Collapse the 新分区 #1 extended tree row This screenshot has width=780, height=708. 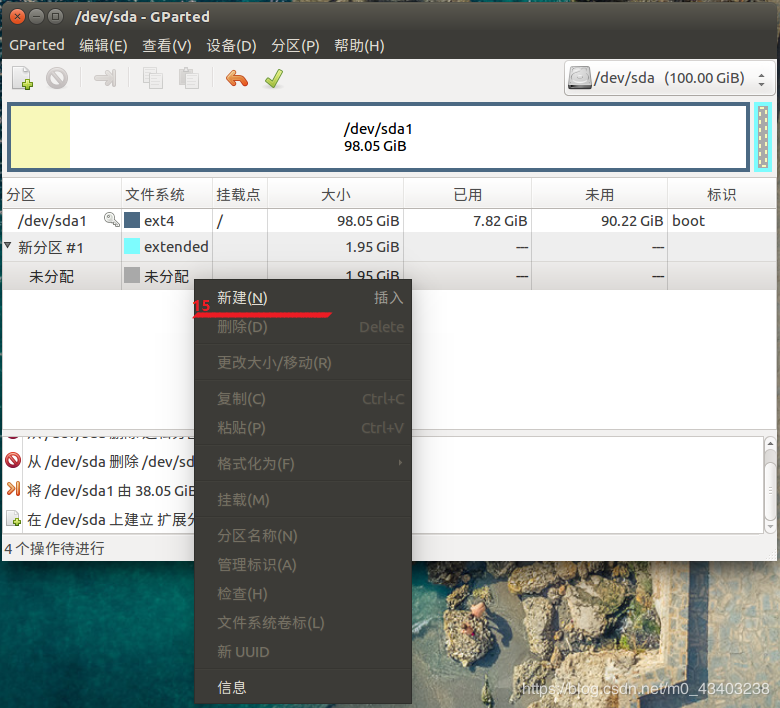(x=7, y=245)
